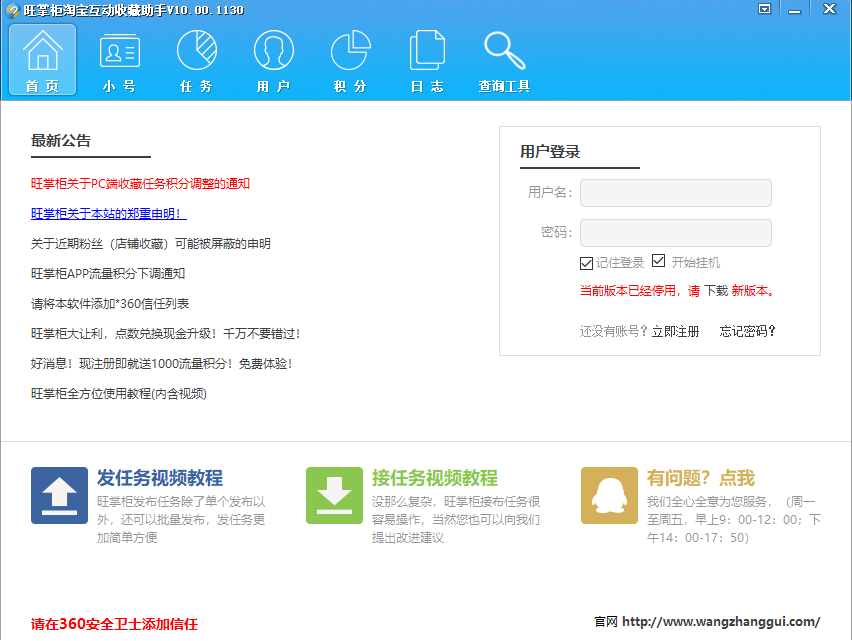Screen dimensions: 852x641
Task: Click the 请在360安全卫士添加信任 red text
Action: [x=114, y=624]
